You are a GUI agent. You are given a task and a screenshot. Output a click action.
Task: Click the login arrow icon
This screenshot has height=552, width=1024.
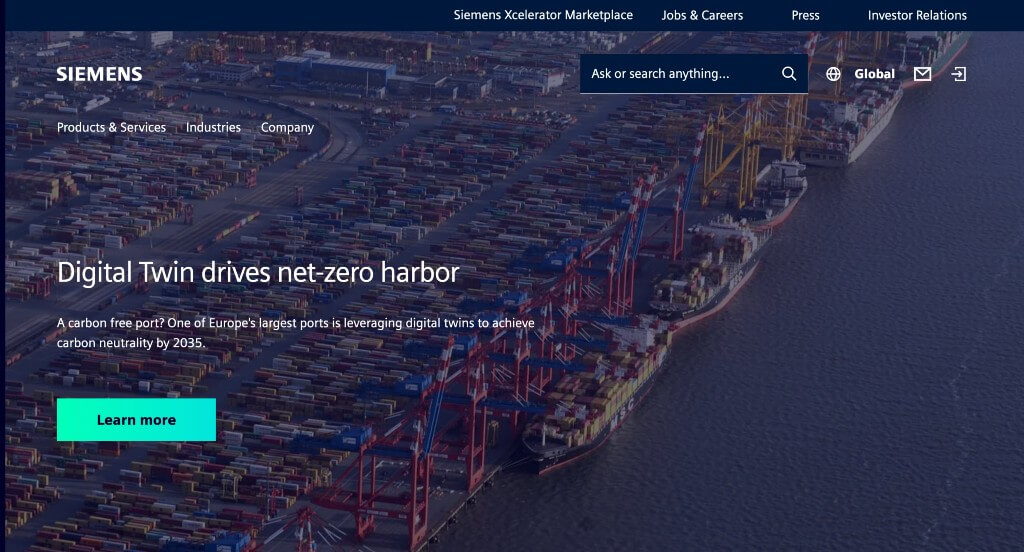pos(959,74)
